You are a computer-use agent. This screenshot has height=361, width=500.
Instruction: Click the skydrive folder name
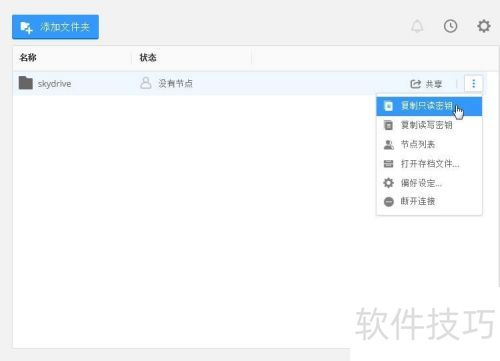click(x=54, y=84)
